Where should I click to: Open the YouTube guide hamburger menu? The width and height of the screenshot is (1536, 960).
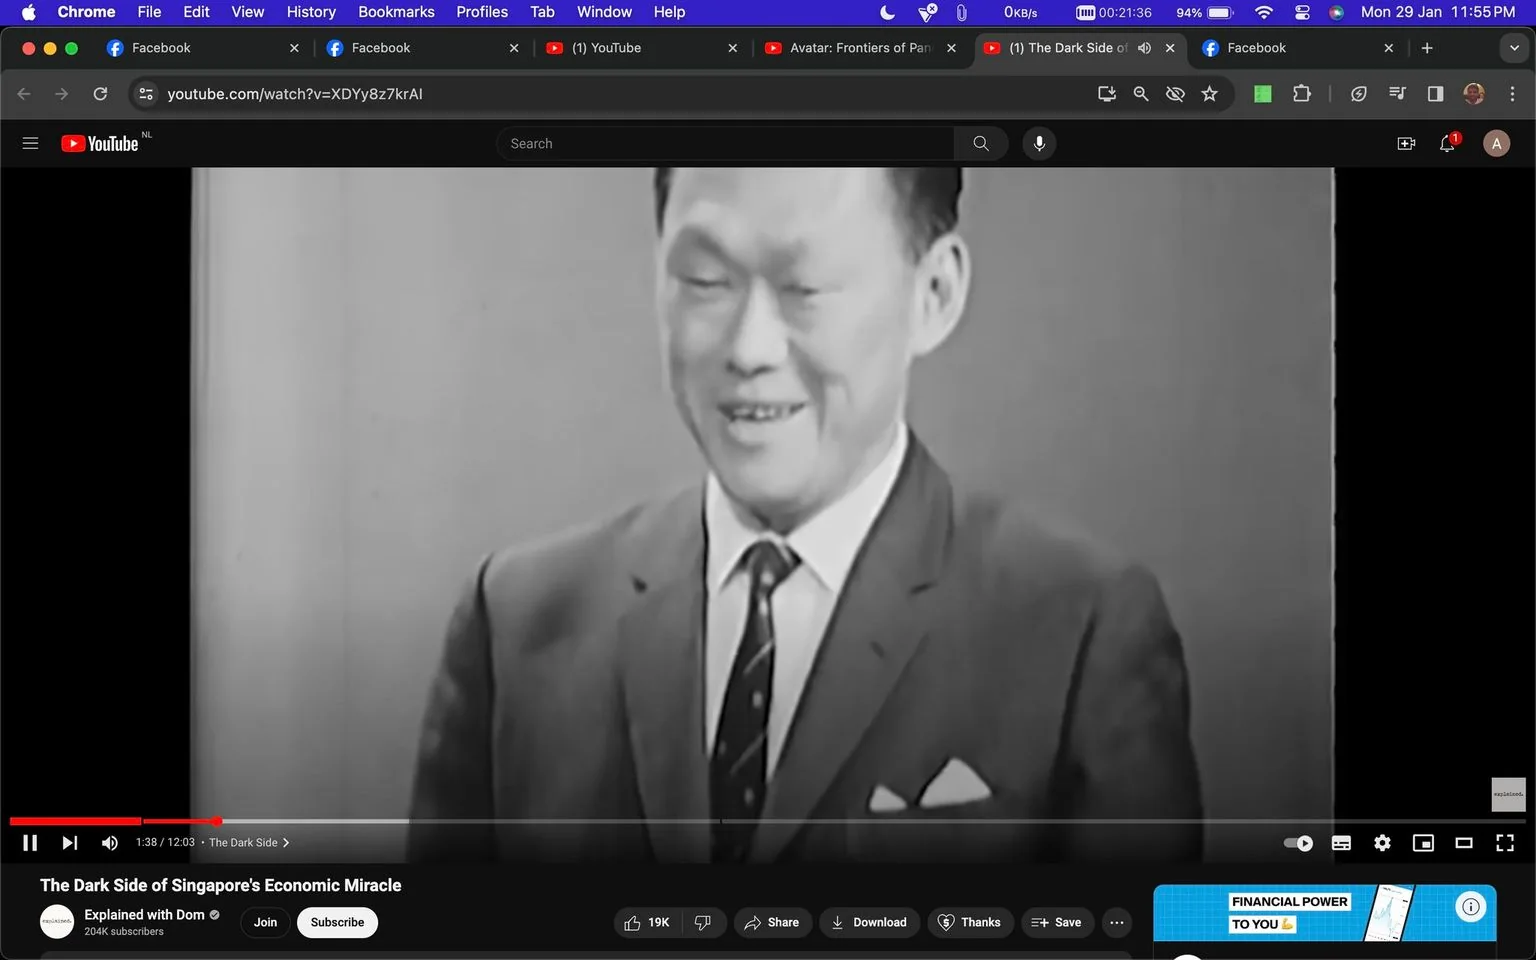coord(30,143)
